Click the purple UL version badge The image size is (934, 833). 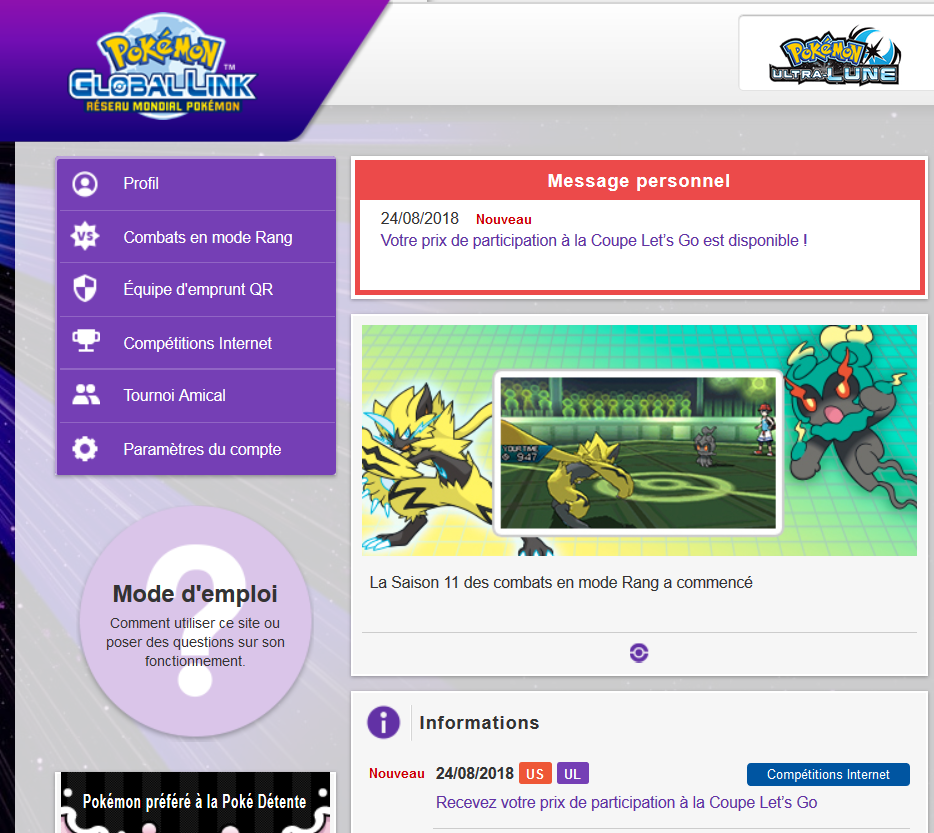[572, 773]
